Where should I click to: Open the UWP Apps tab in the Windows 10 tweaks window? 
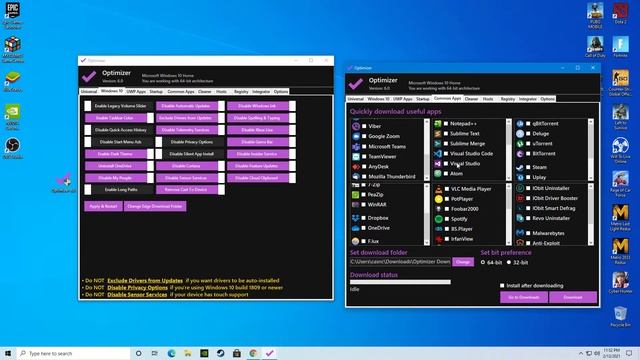point(136,92)
